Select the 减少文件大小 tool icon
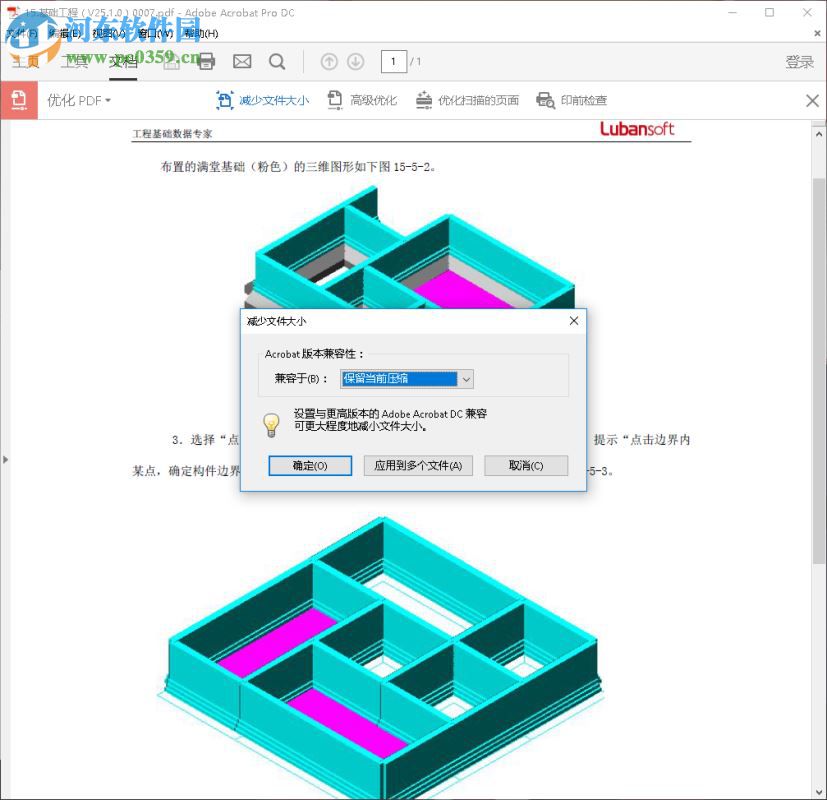Screen dimensions: 827x800 pyautogui.click(x=225, y=100)
